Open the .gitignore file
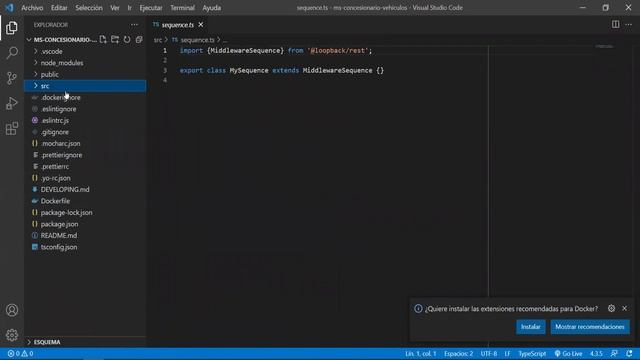This screenshot has height=360, width=640. pos(85,132)
